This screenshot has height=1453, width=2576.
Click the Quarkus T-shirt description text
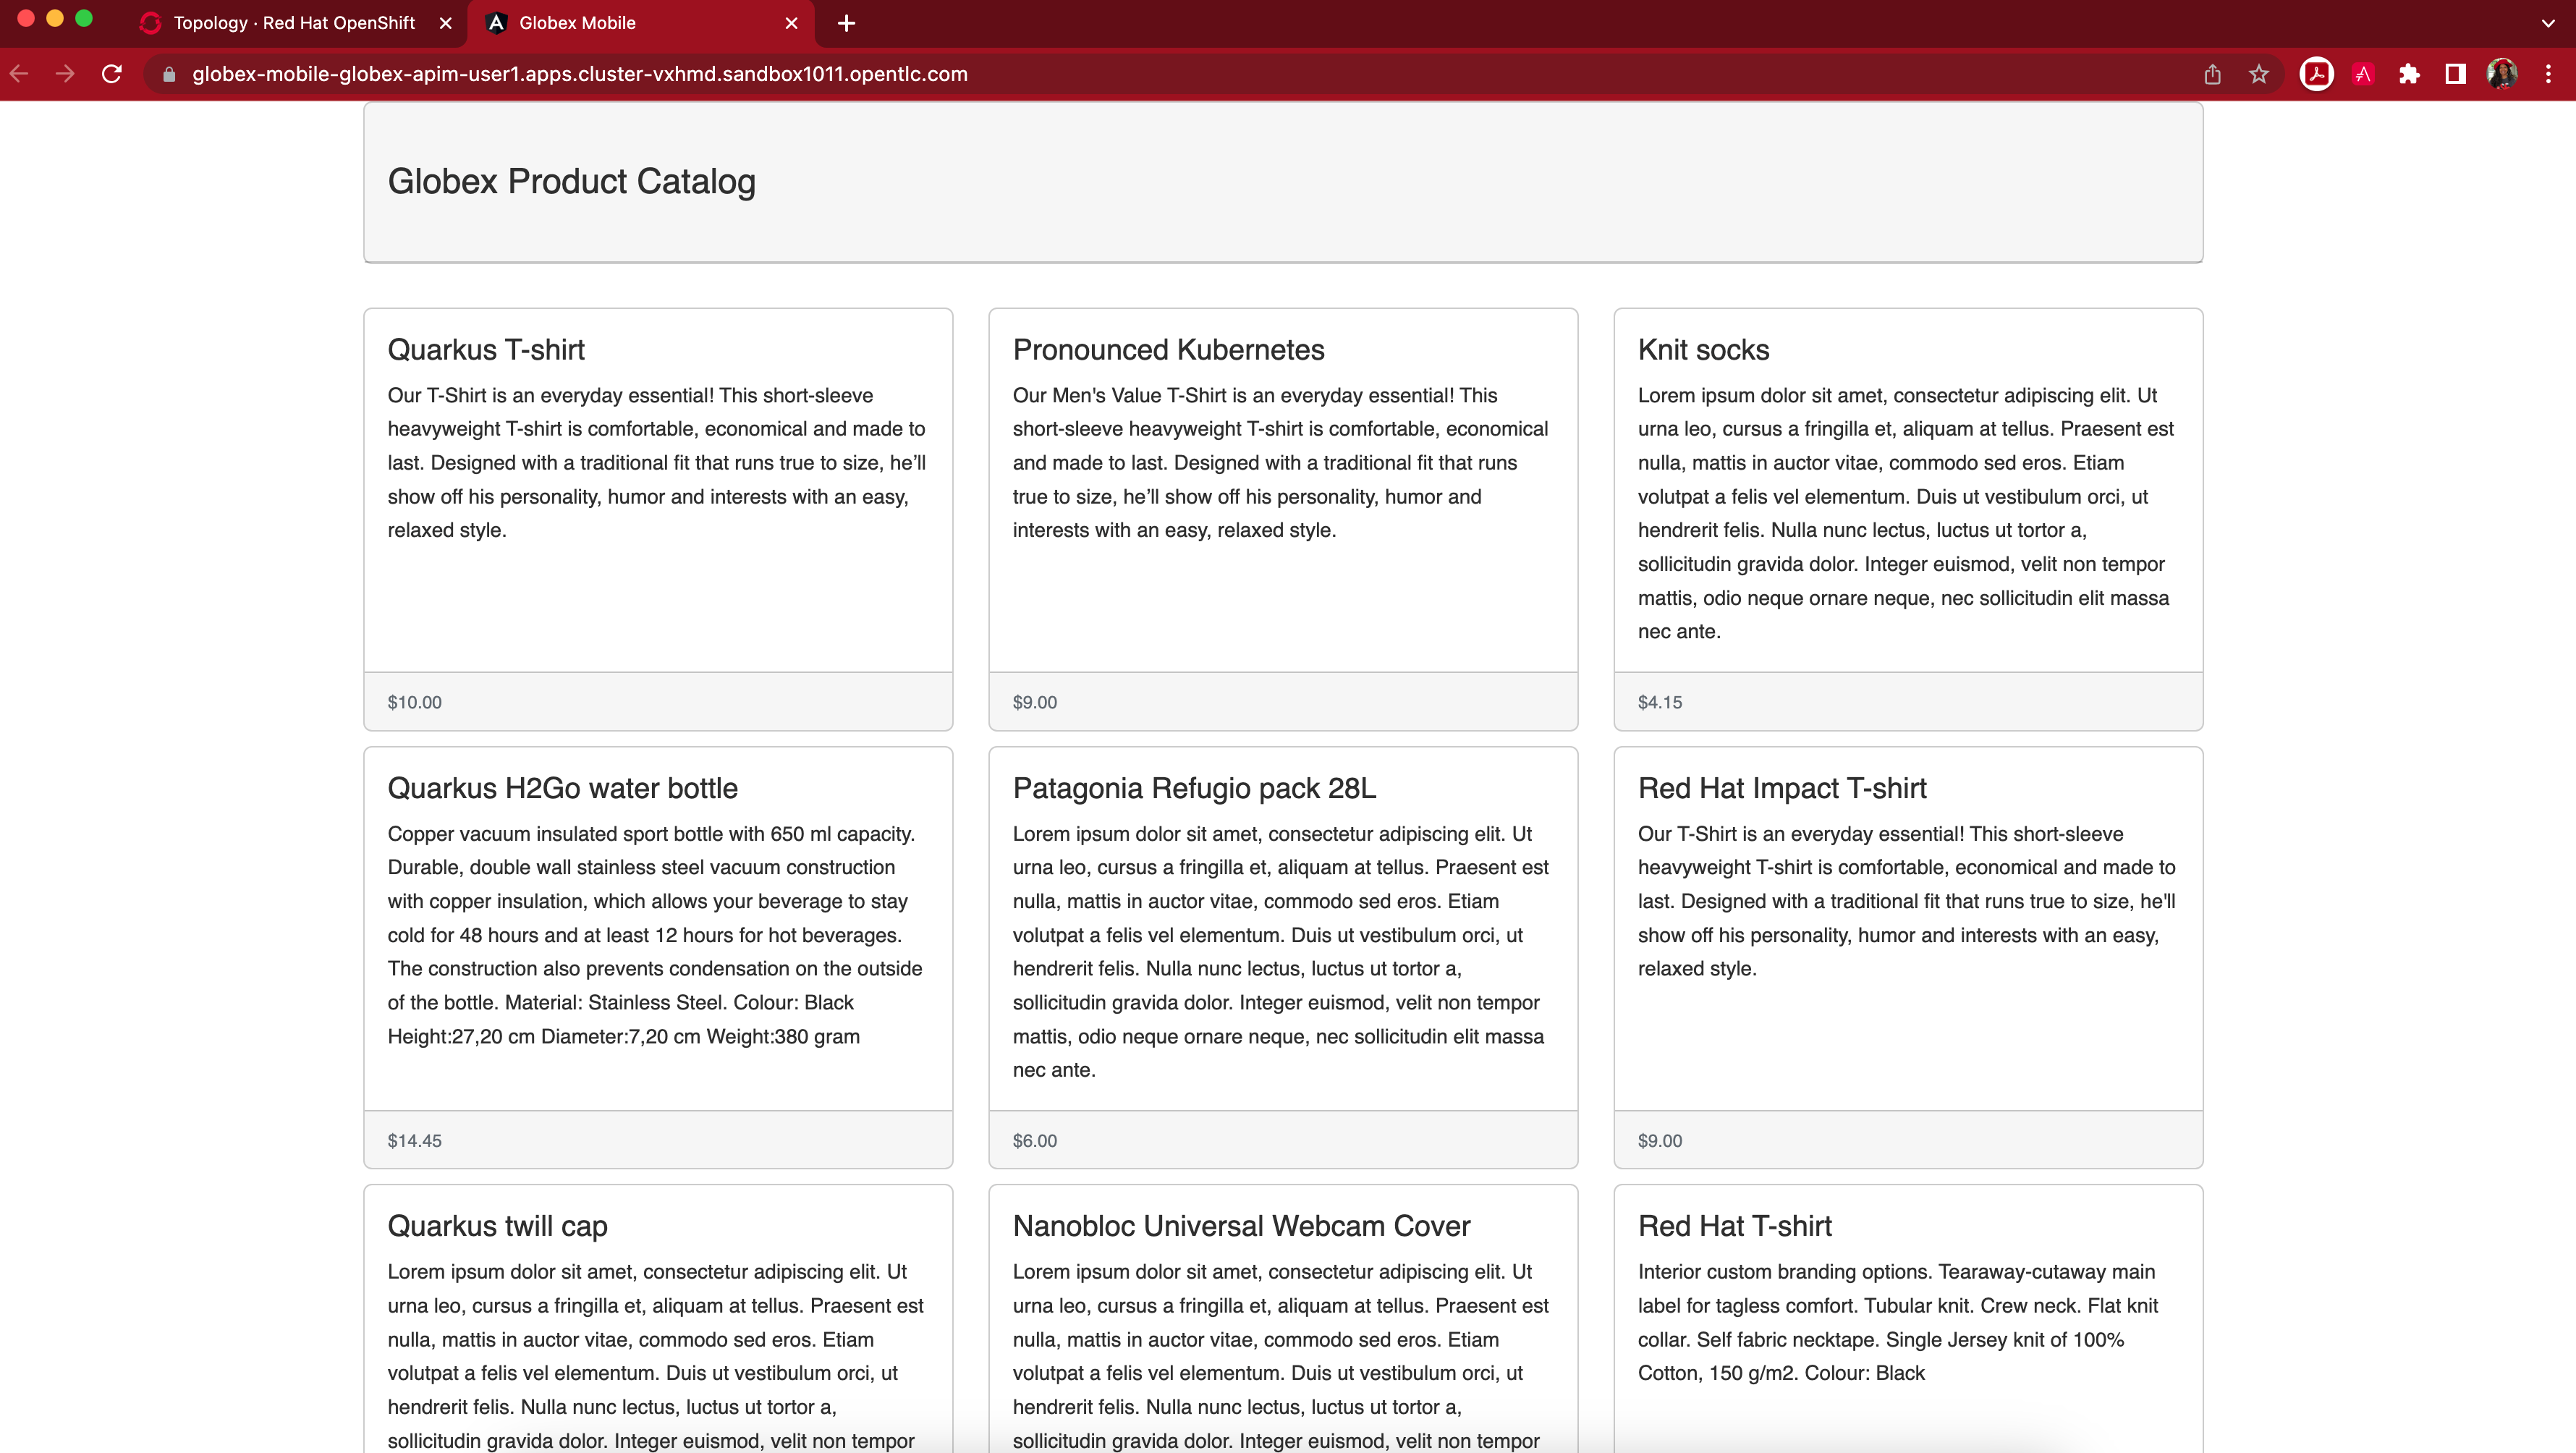[657, 463]
